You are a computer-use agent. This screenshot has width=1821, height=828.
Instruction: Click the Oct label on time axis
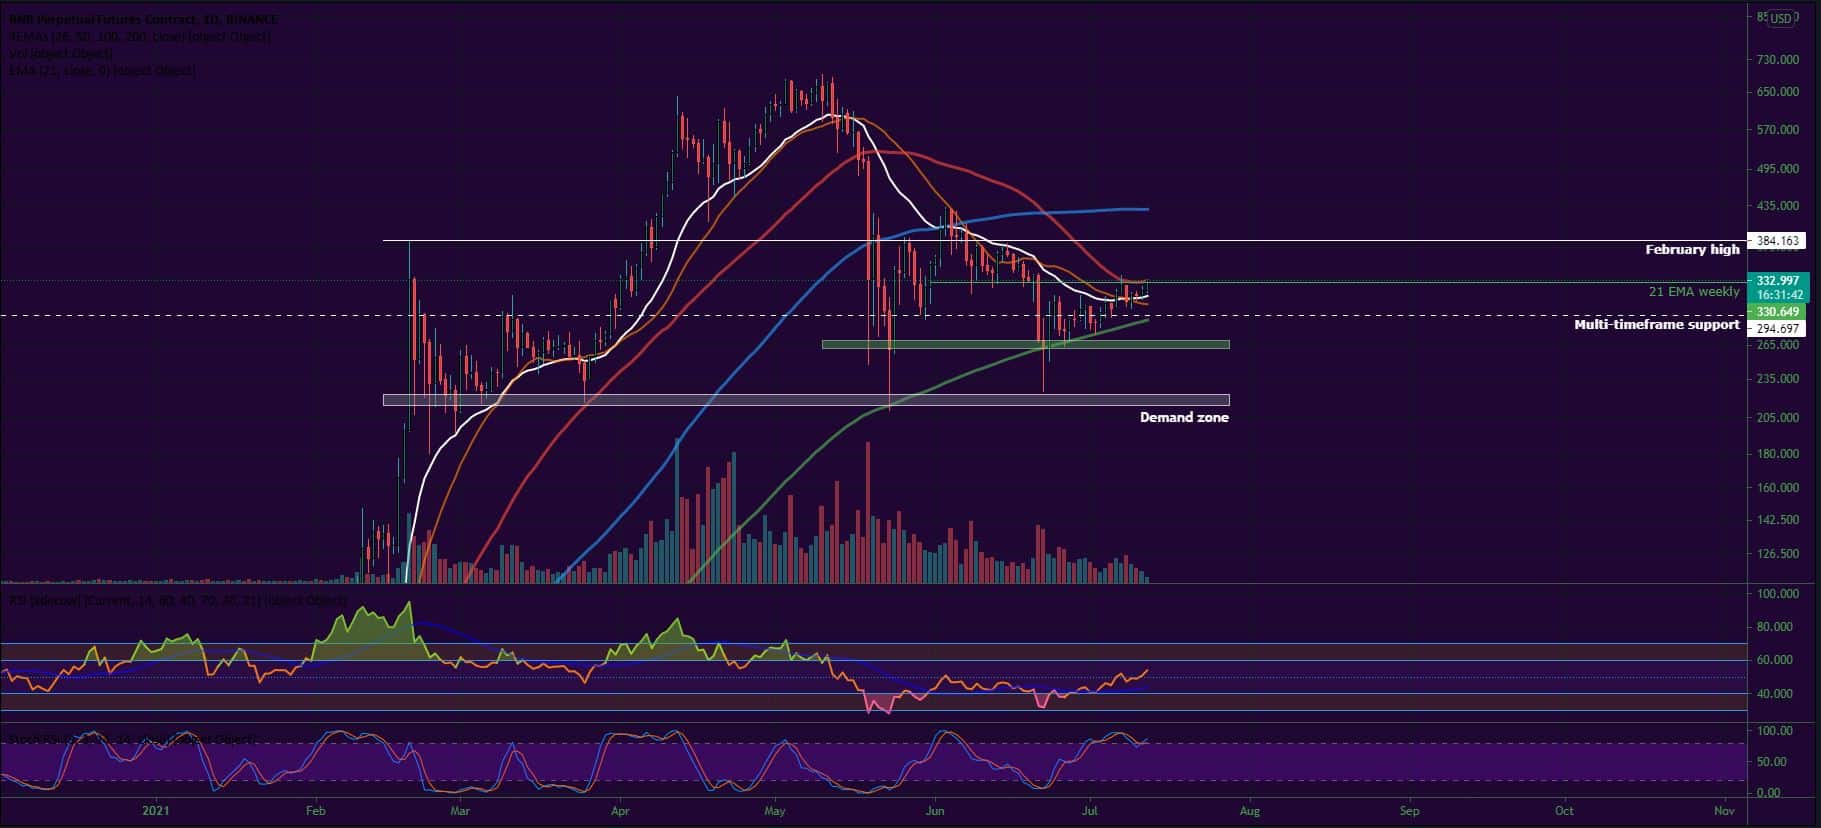[x=1564, y=811]
